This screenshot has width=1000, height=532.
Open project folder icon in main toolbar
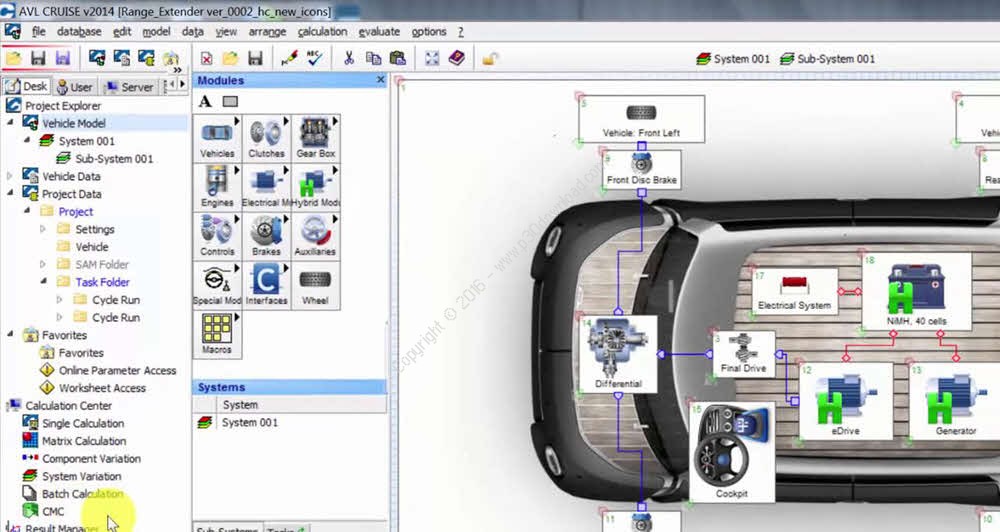[13, 59]
